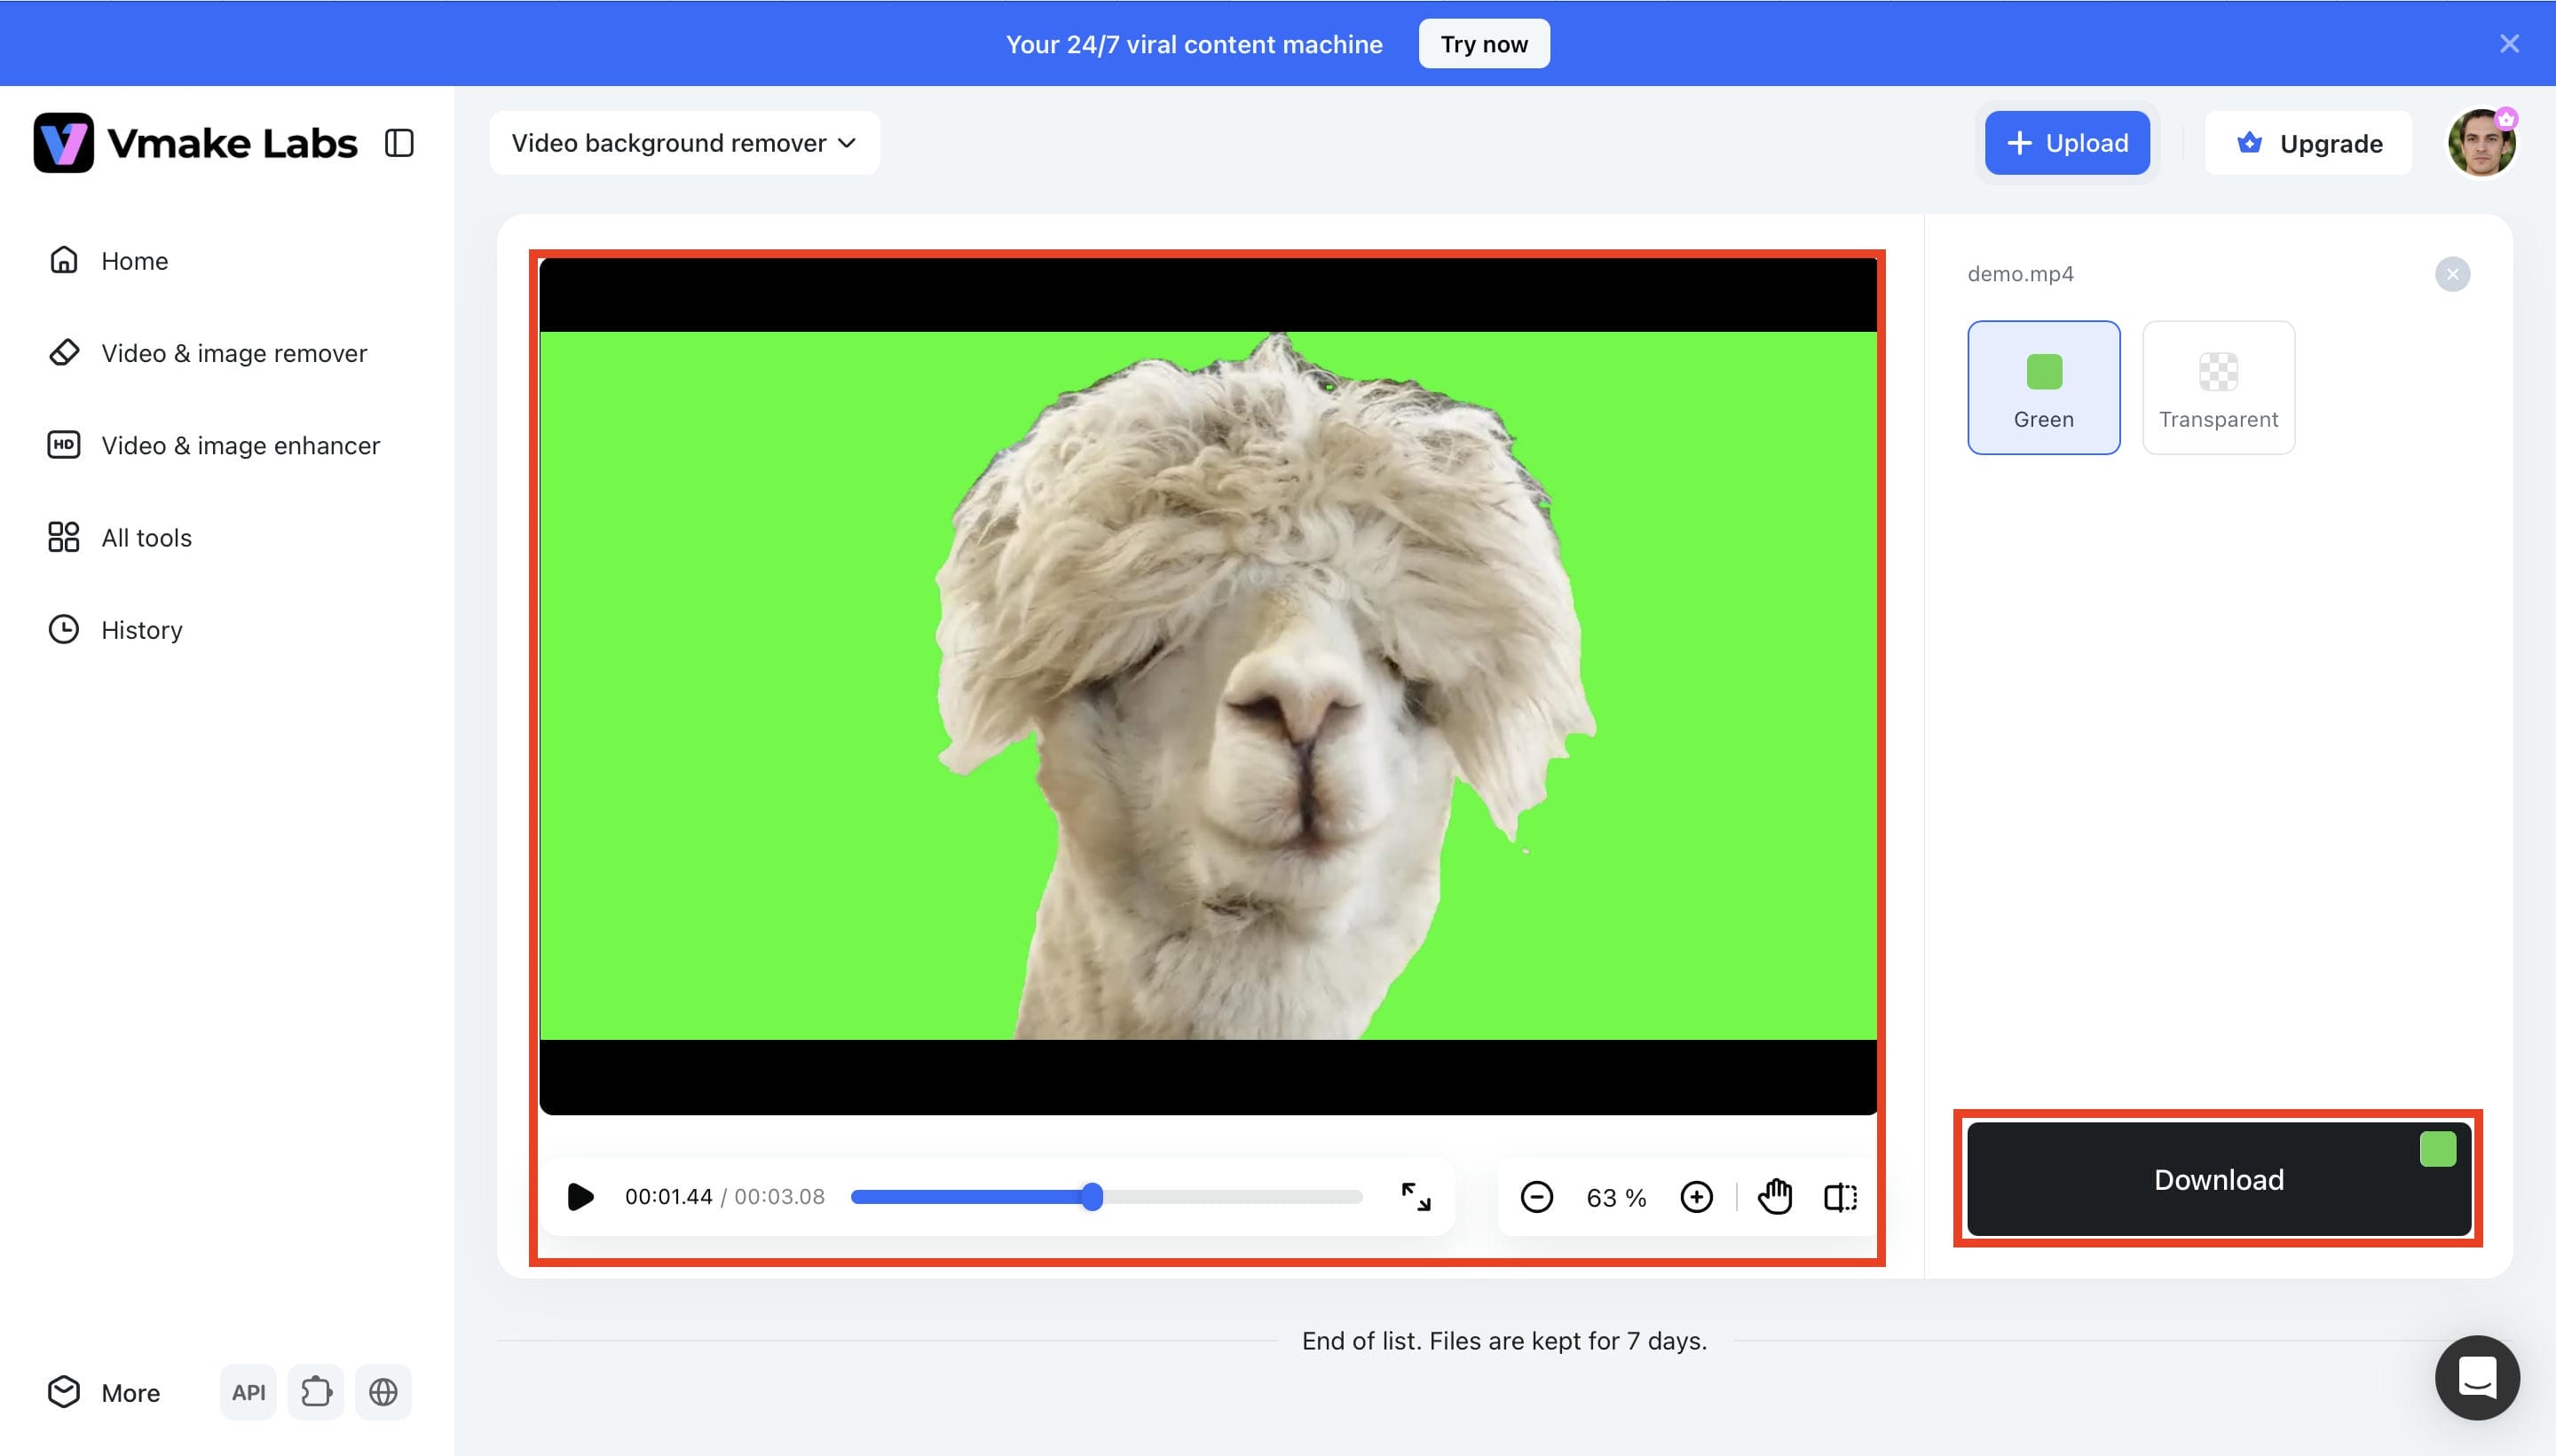
Task: Click the 00:01.44 current time
Action: click(668, 1197)
